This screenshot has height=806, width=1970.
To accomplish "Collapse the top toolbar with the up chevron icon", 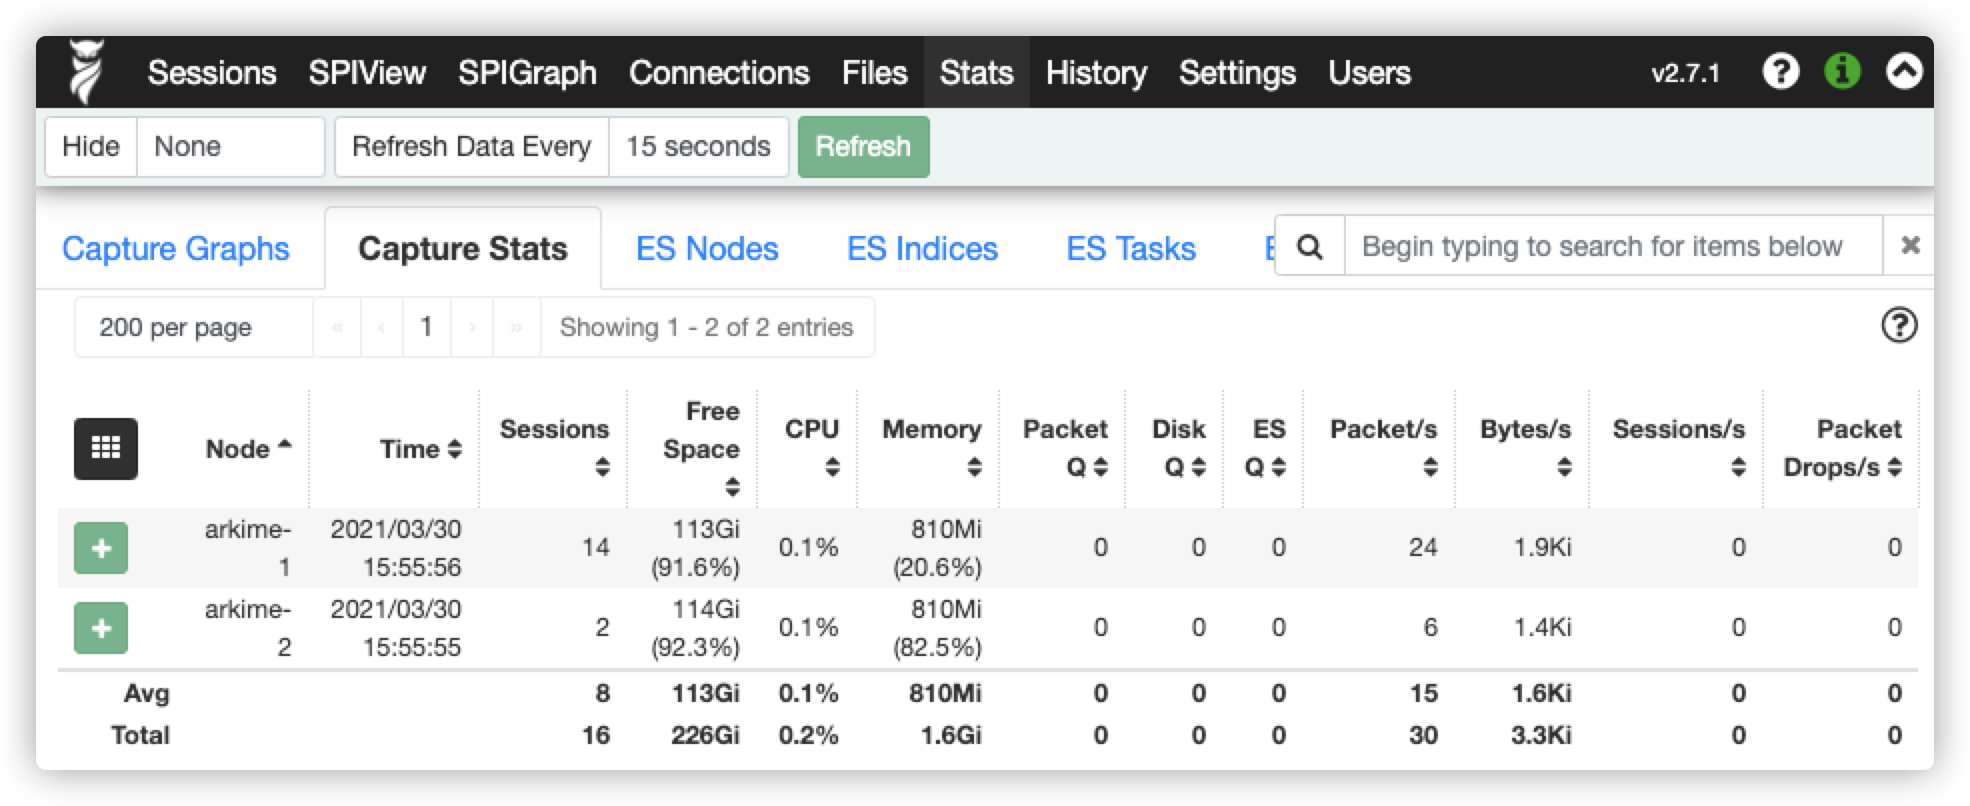I will pos(1904,72).
